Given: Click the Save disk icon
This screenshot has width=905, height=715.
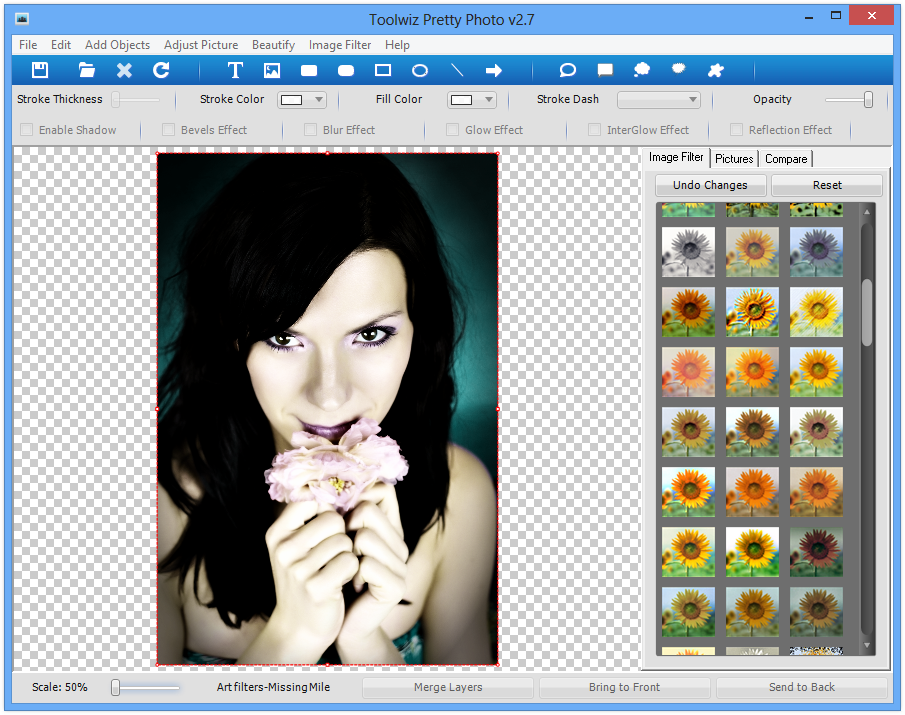Looking at the screenshot, I should click(40, 70).
